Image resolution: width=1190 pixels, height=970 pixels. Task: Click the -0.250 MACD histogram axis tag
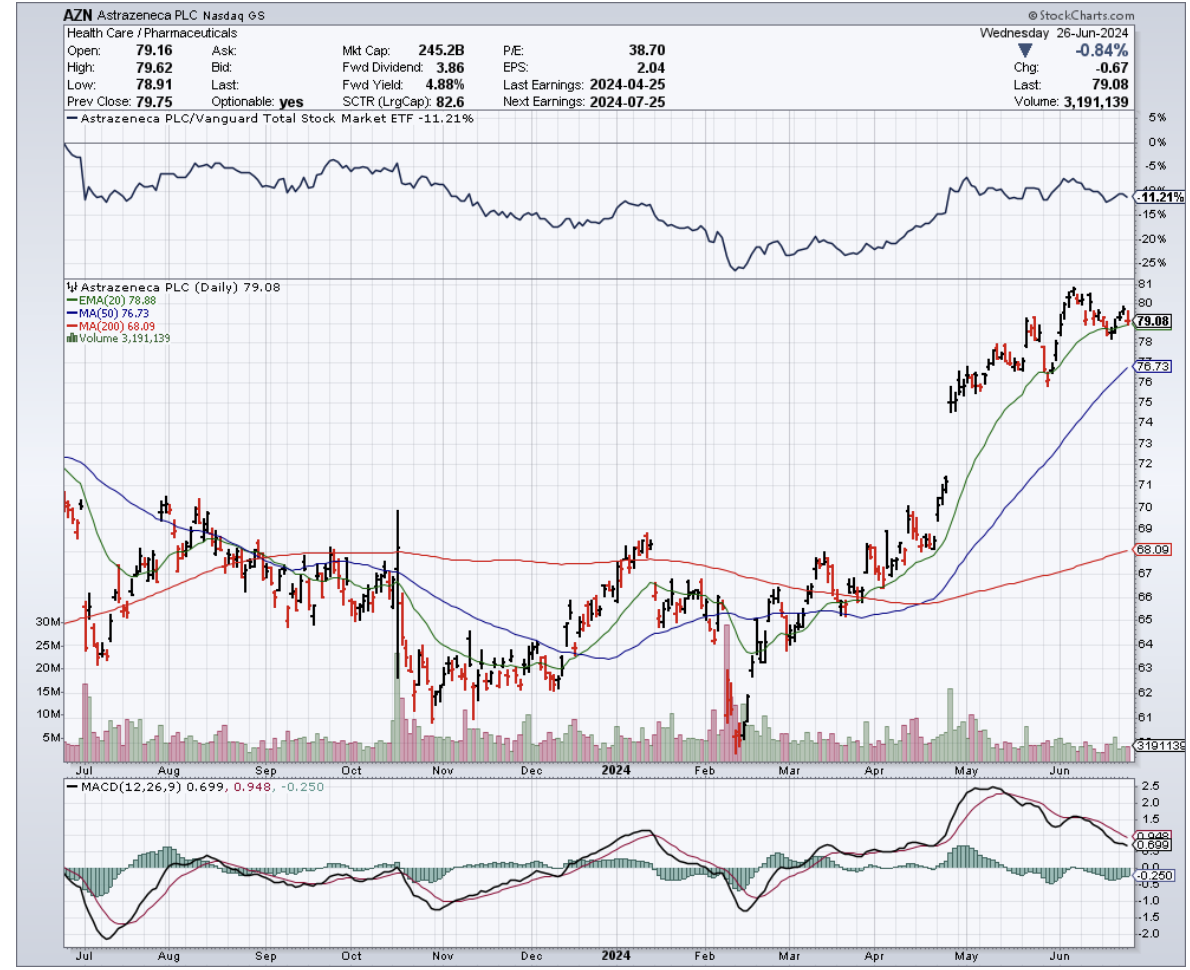point(1153,875)
